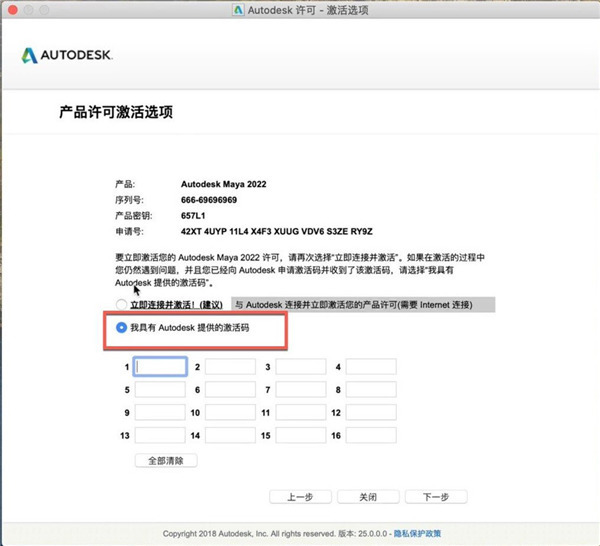
Task: Click activation code field 3
Action: 301,367
